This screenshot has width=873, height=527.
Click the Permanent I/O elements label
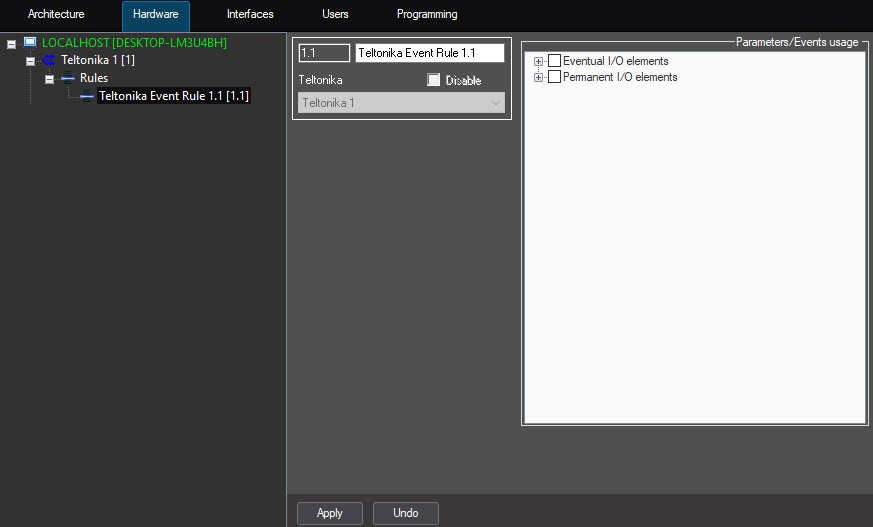click(x=620, y=77)
